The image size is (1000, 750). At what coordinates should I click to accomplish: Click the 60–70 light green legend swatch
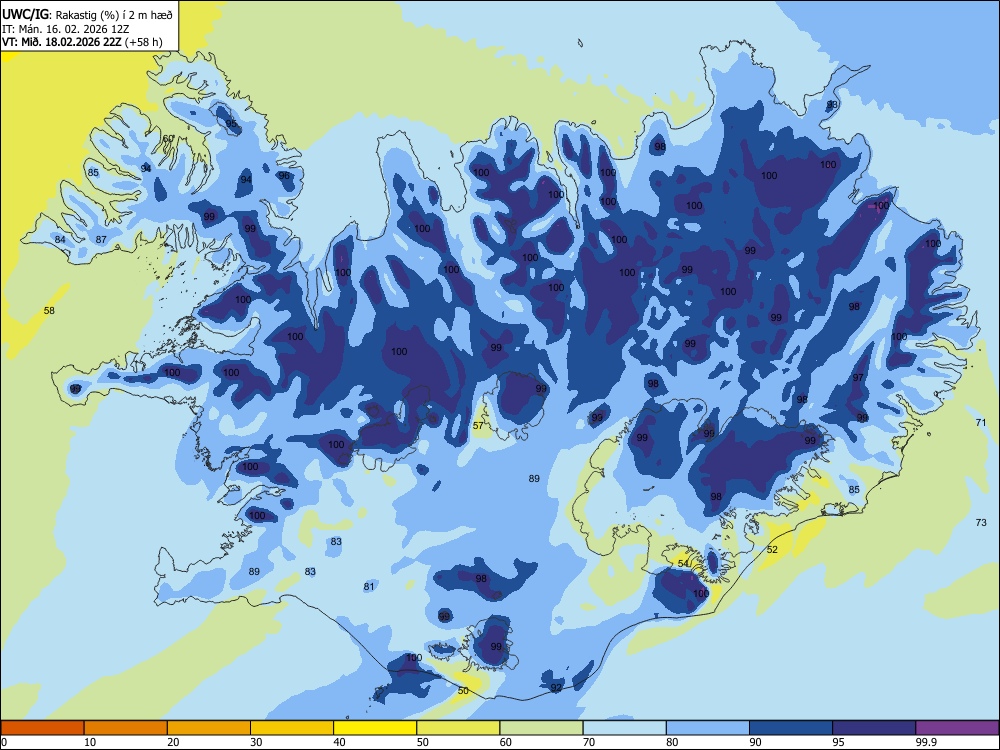[x=541, y=728]
